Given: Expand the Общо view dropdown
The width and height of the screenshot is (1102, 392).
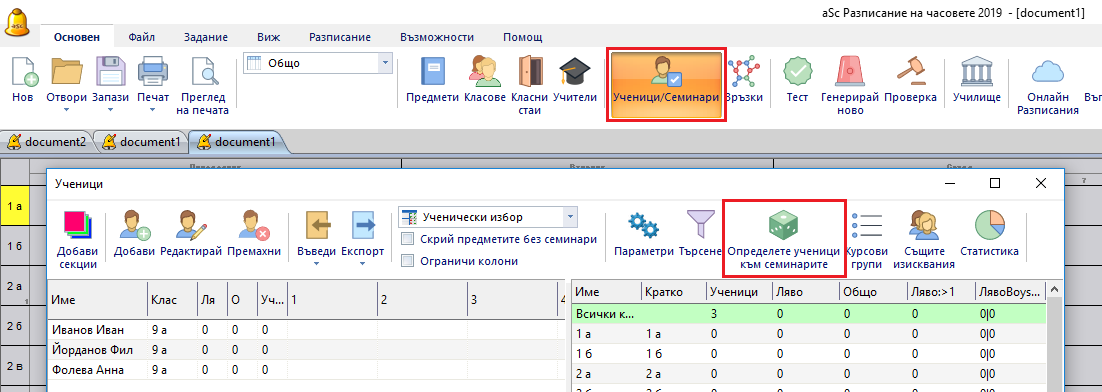Looking at the screenshot, I should click(385, 63).
